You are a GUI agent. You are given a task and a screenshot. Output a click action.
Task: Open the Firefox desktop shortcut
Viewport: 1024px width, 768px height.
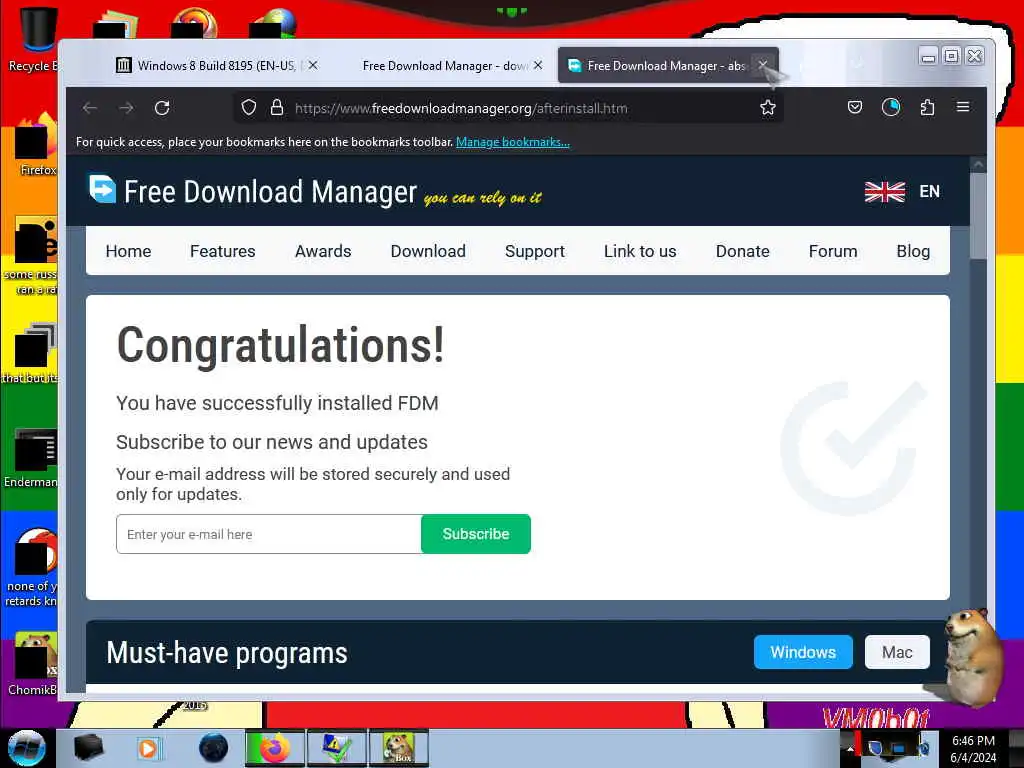36,144
